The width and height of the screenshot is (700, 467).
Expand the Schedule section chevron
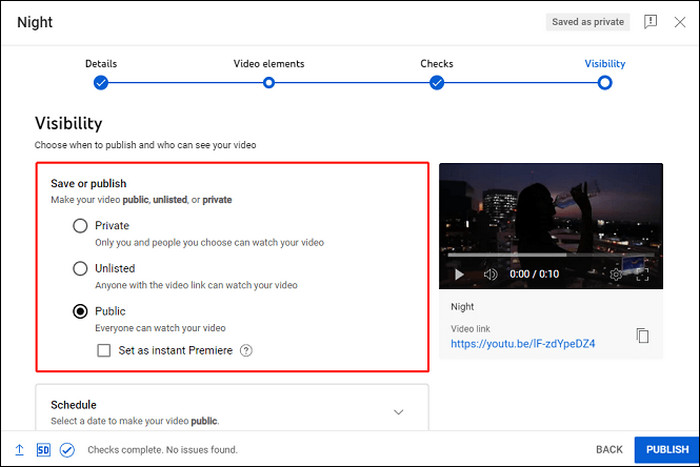pos(399,412)
